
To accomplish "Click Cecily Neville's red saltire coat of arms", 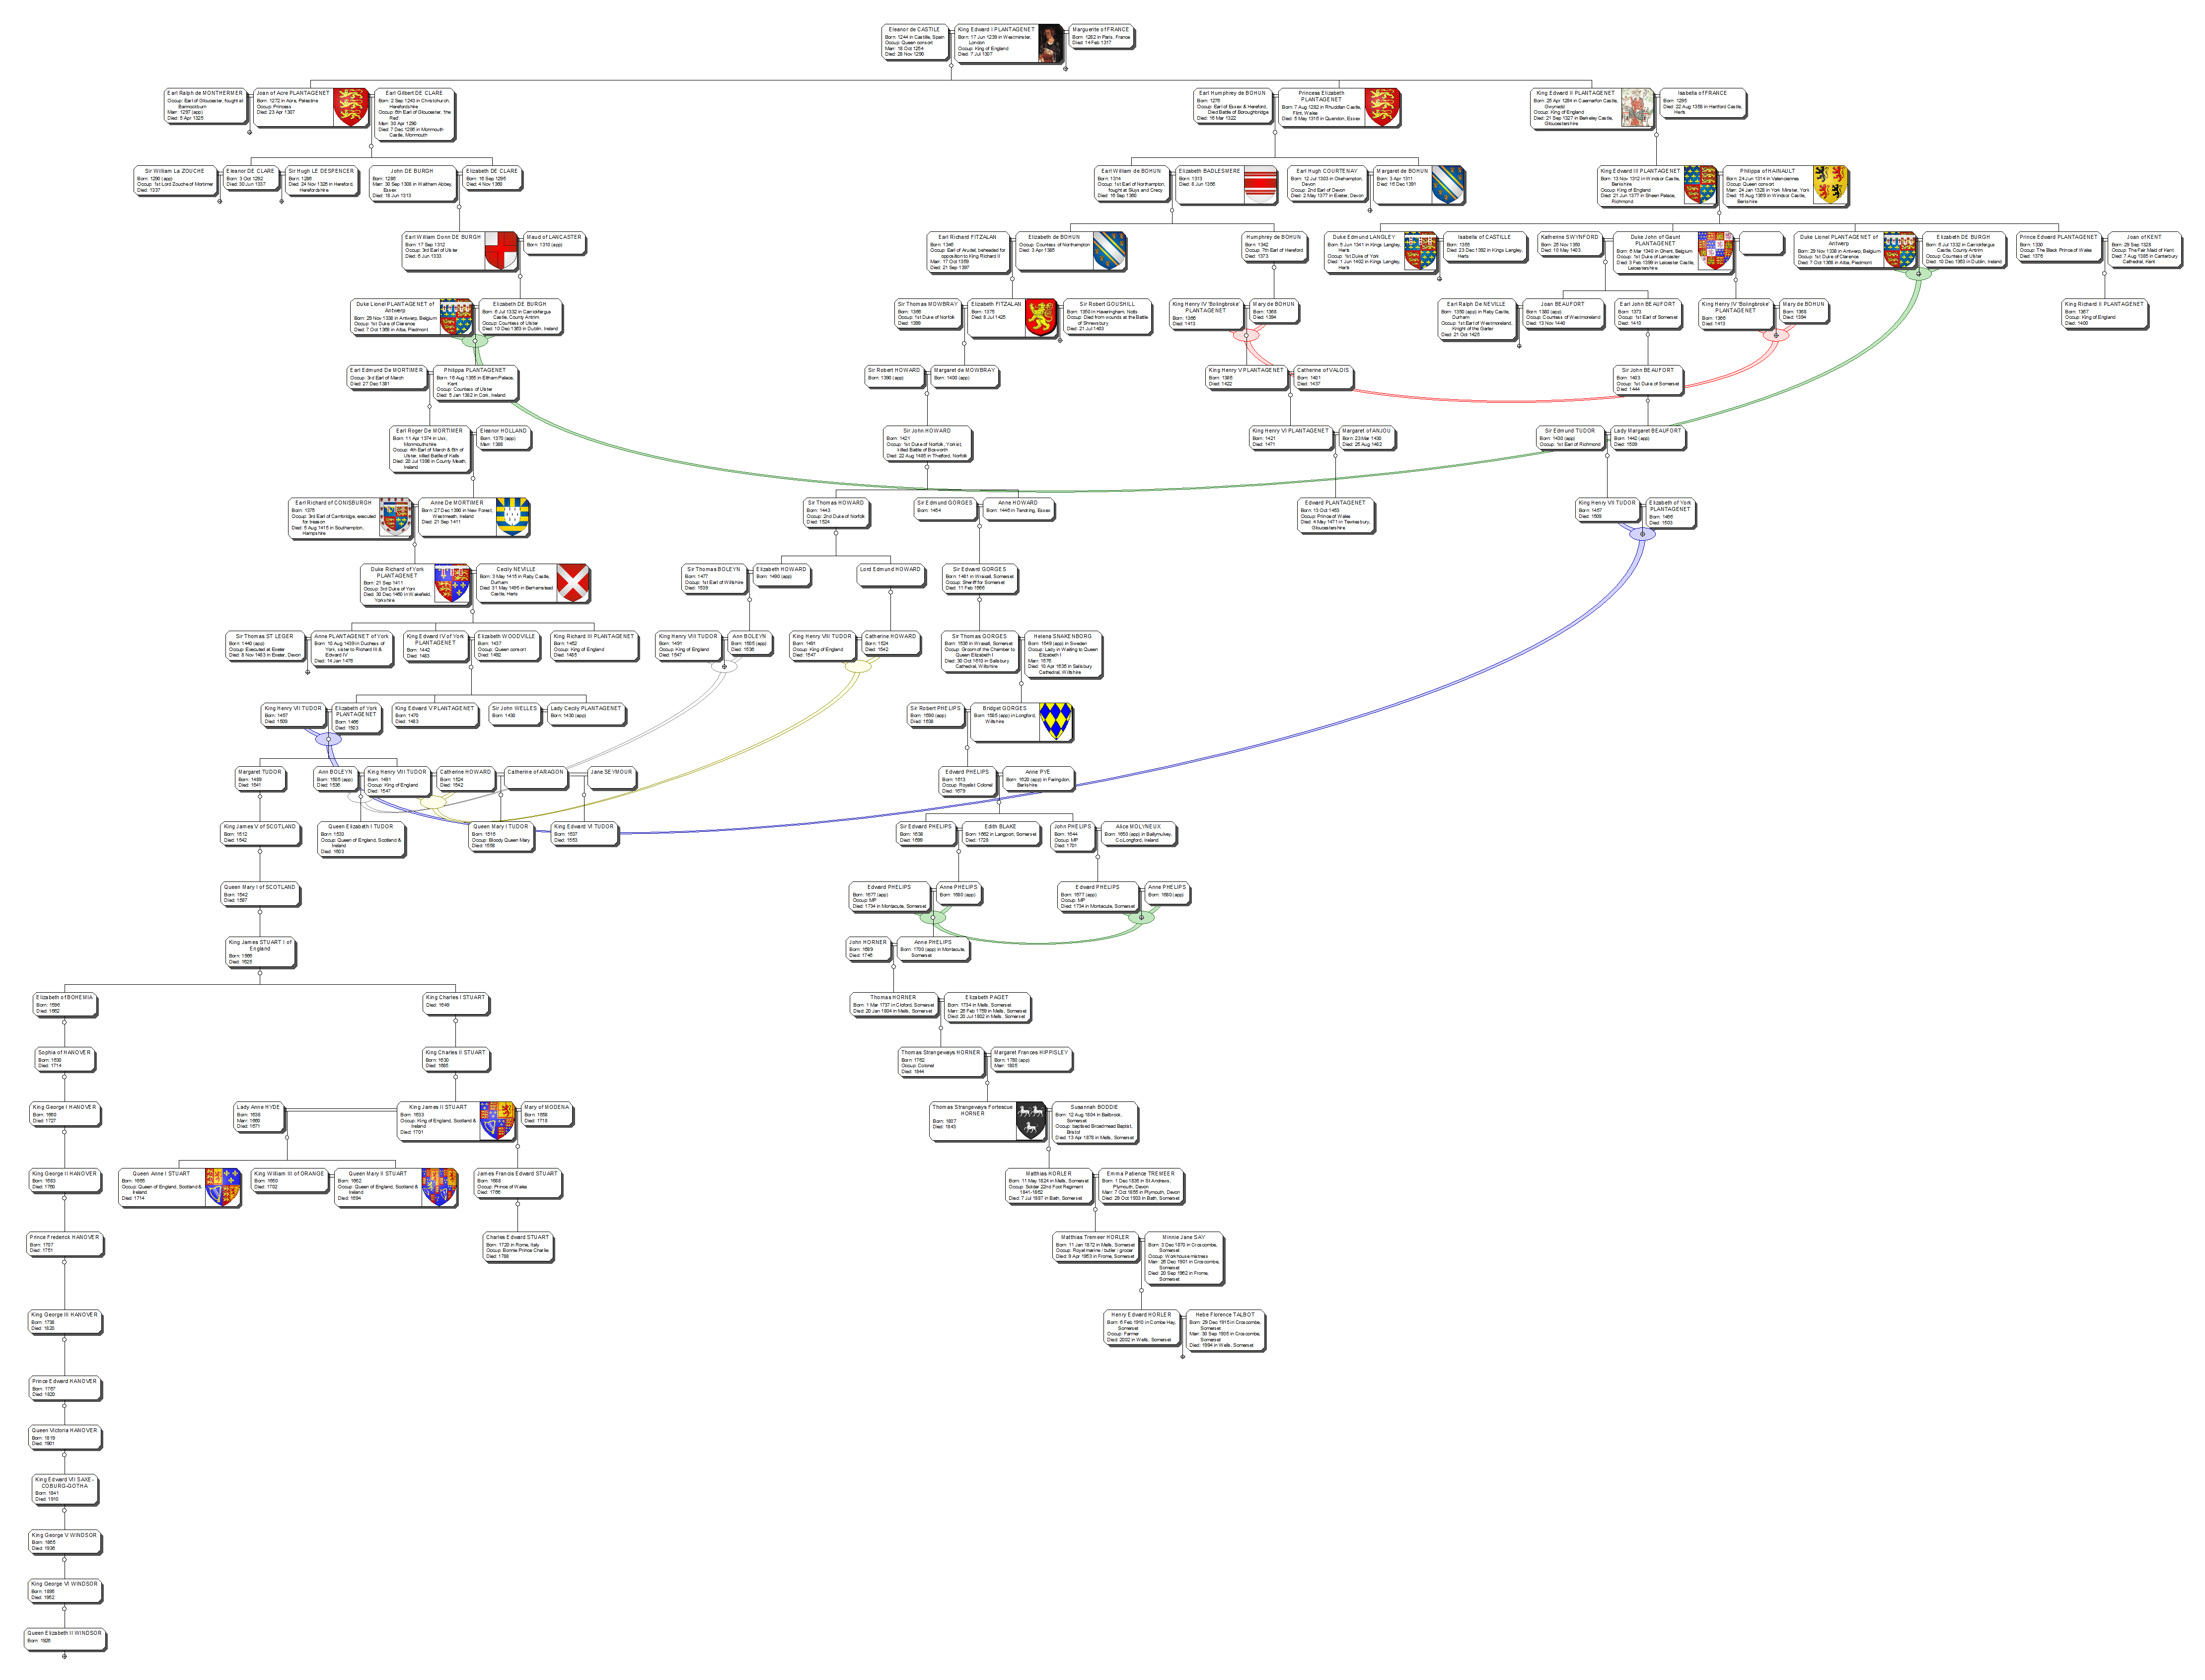I will [572, 583].
